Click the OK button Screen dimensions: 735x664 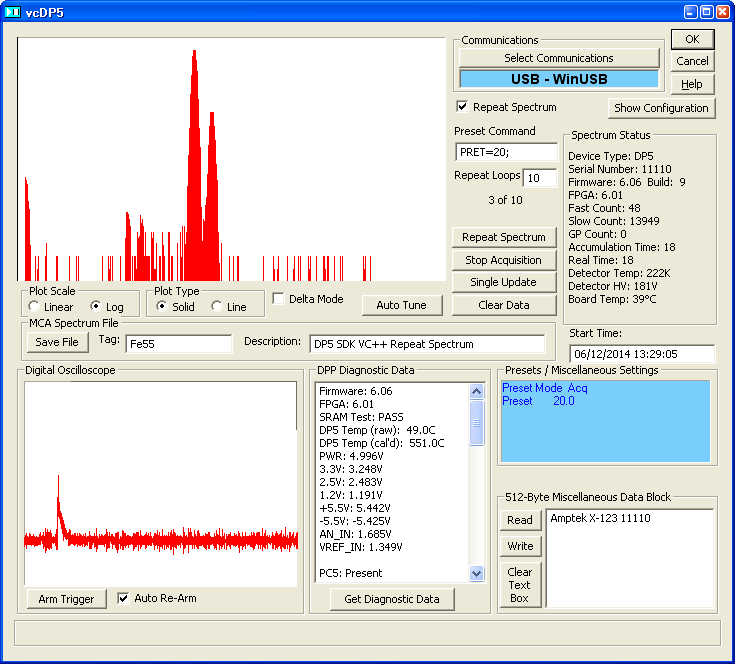[692, 39]
